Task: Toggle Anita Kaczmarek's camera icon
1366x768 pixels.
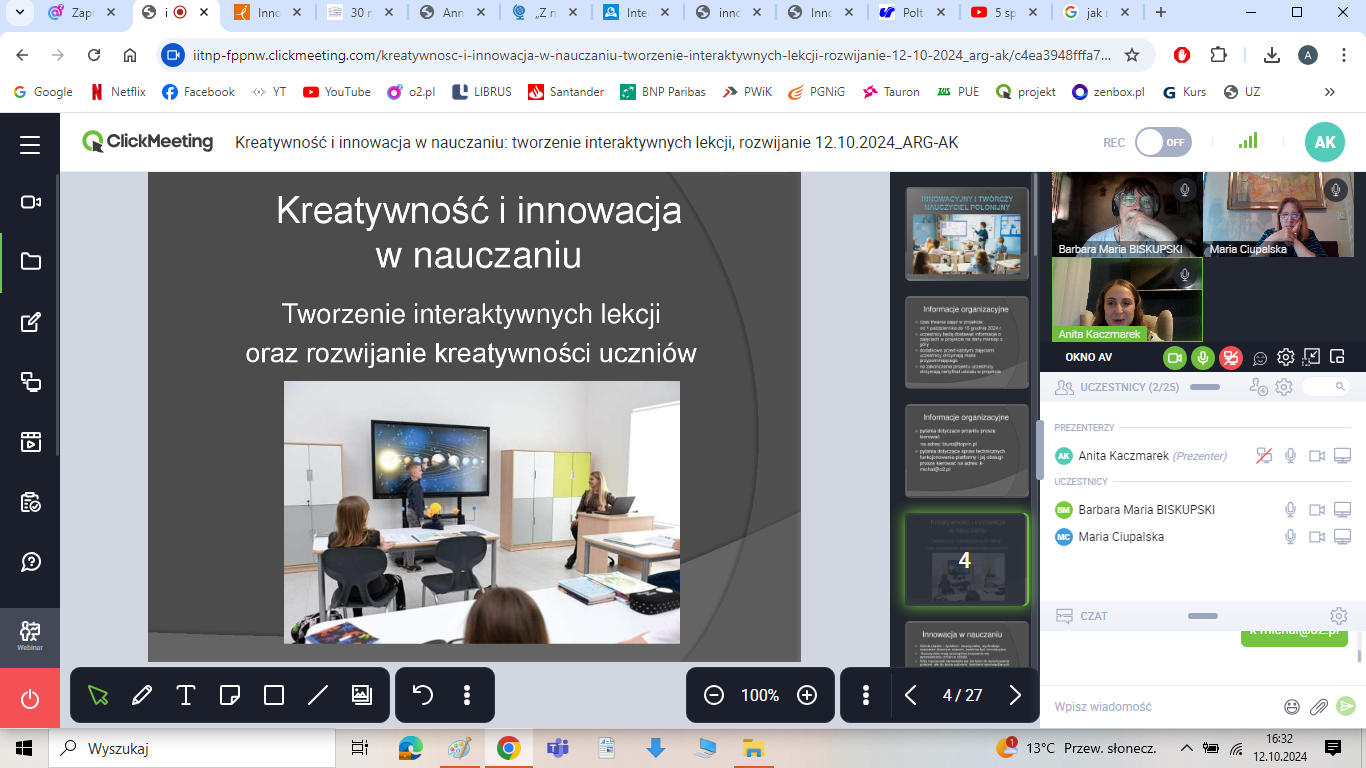Action: [1317, 456]
